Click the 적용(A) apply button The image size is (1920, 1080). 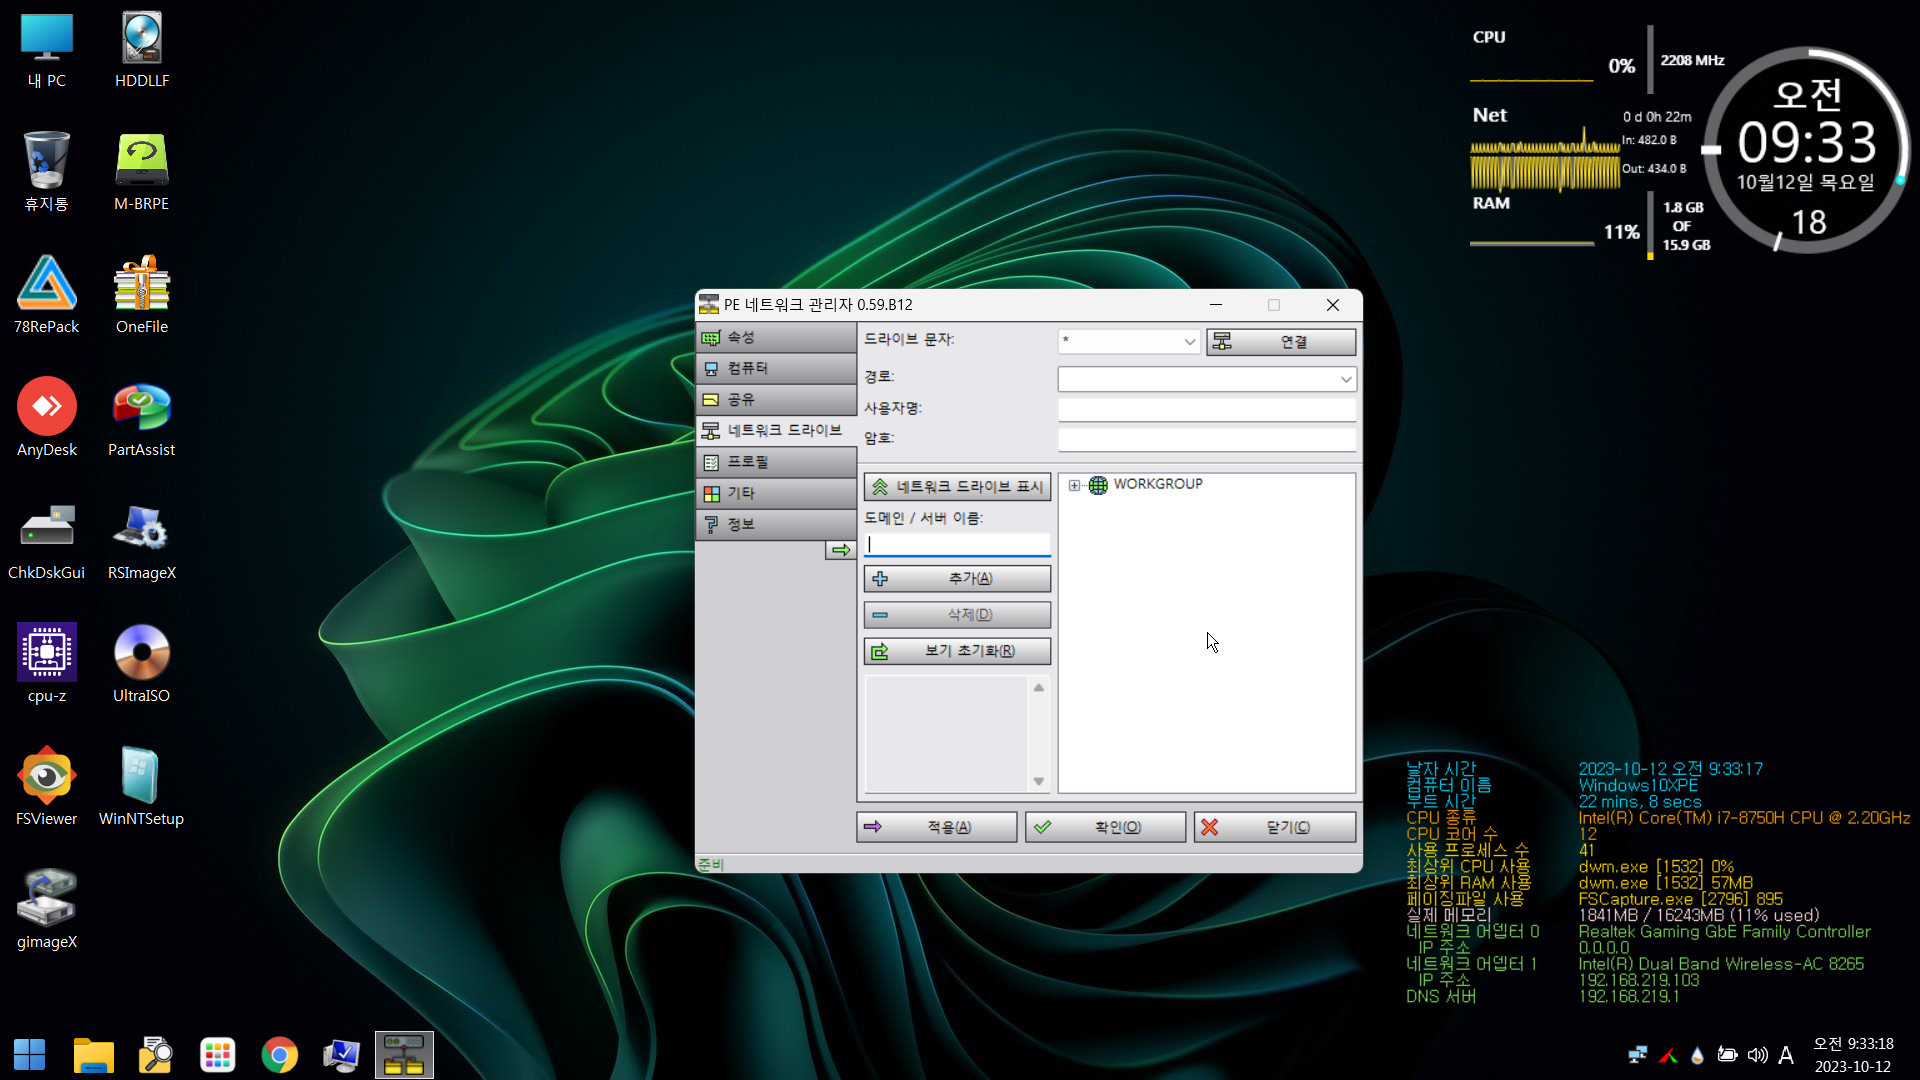tap(937, 827)
